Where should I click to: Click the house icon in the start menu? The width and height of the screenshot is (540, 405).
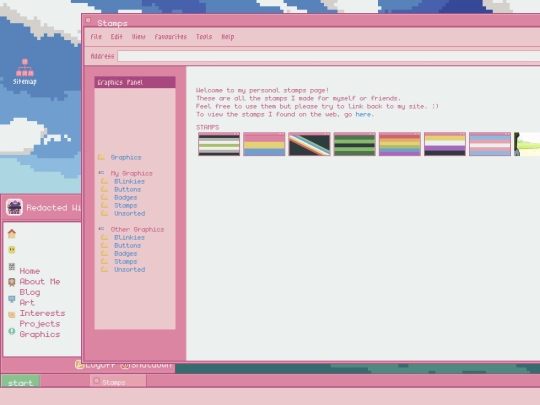12,233
